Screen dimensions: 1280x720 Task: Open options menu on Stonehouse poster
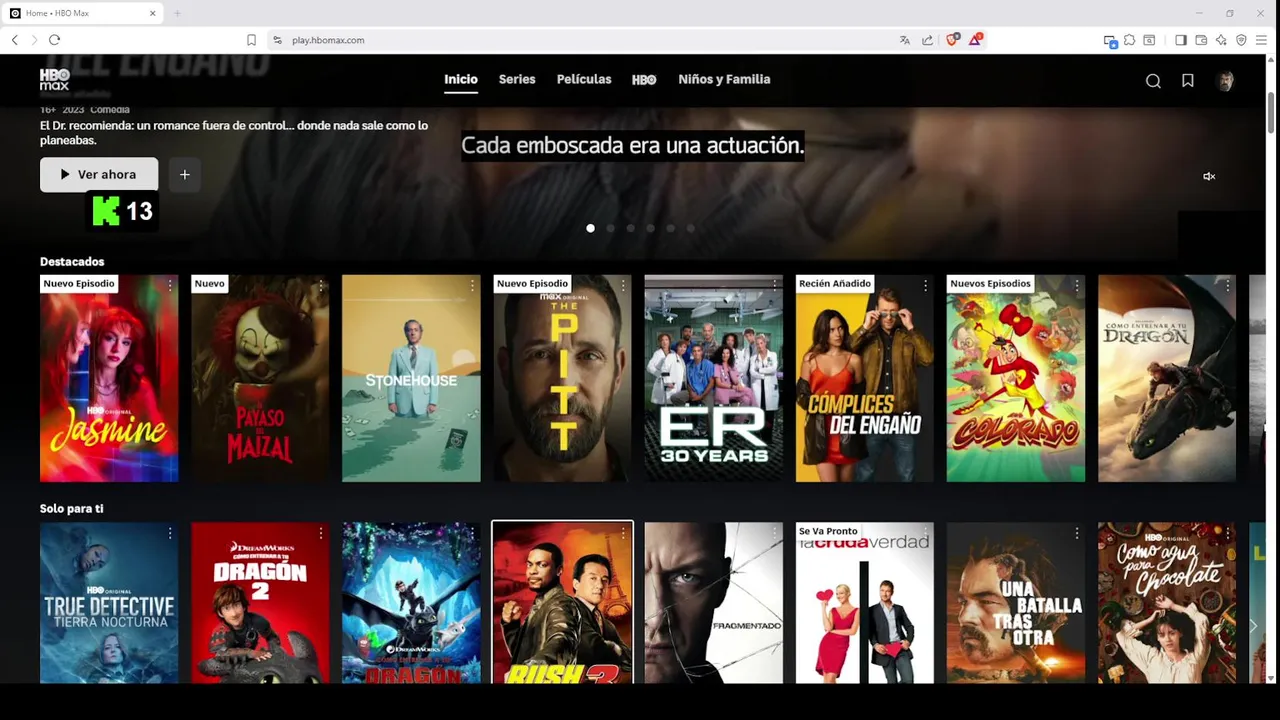coord(472,286)
